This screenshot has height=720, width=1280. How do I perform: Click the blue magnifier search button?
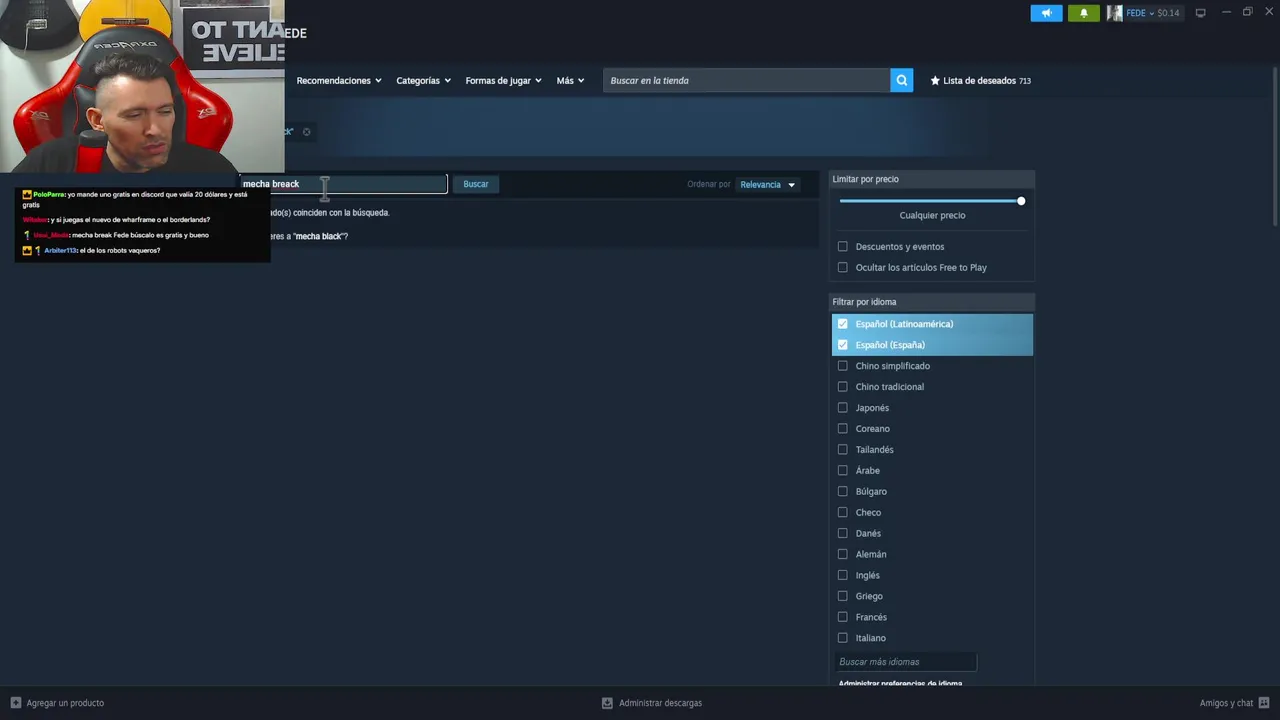pyautogui.click(x=902, y=81)
